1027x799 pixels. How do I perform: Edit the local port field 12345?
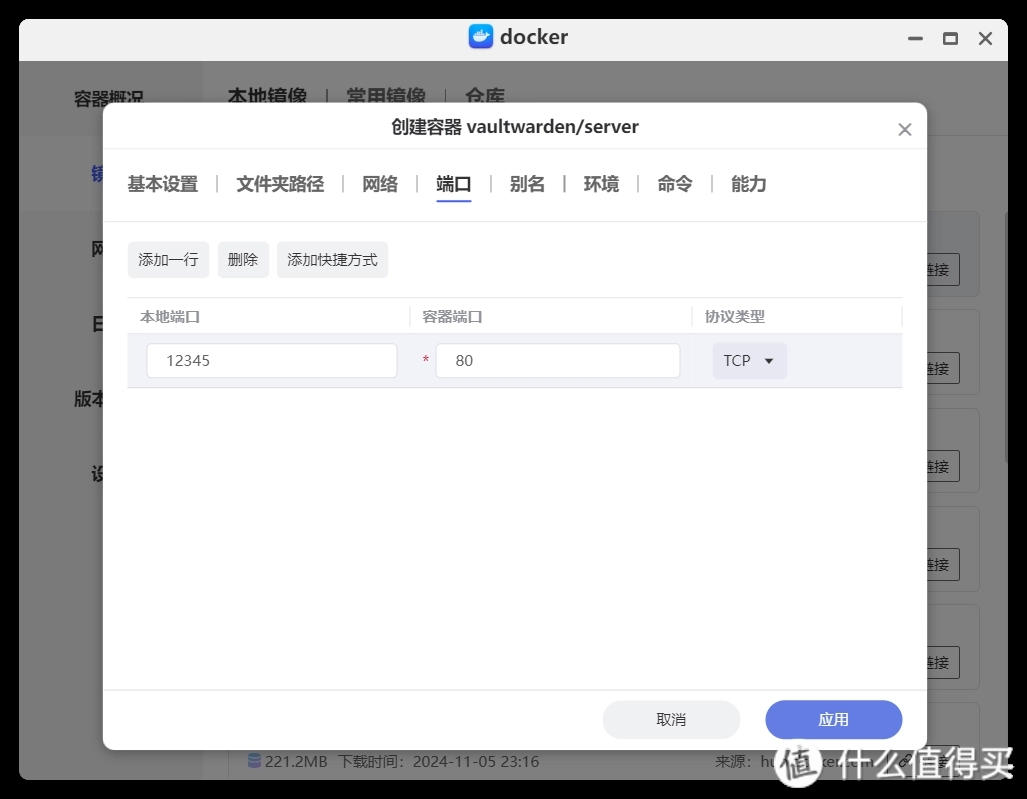coord(272,361)
